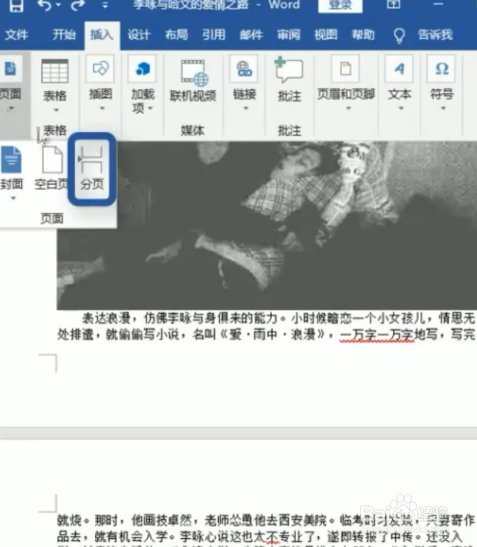
Task: Open the 布局 tab
Action: 176,35
